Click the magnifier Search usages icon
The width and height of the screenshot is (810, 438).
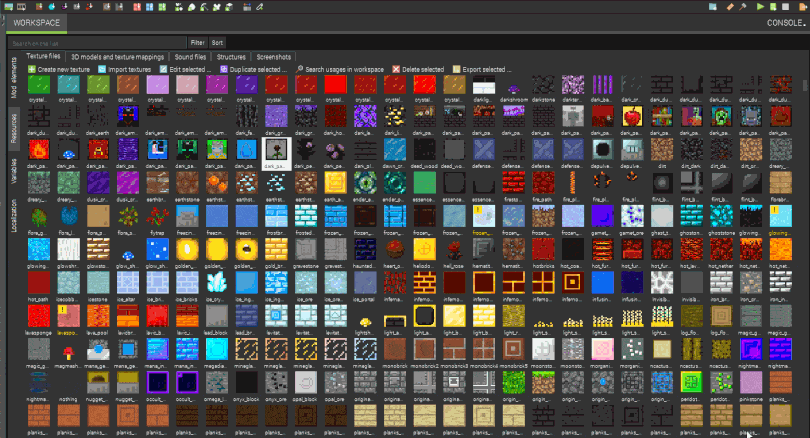[300, 69]
